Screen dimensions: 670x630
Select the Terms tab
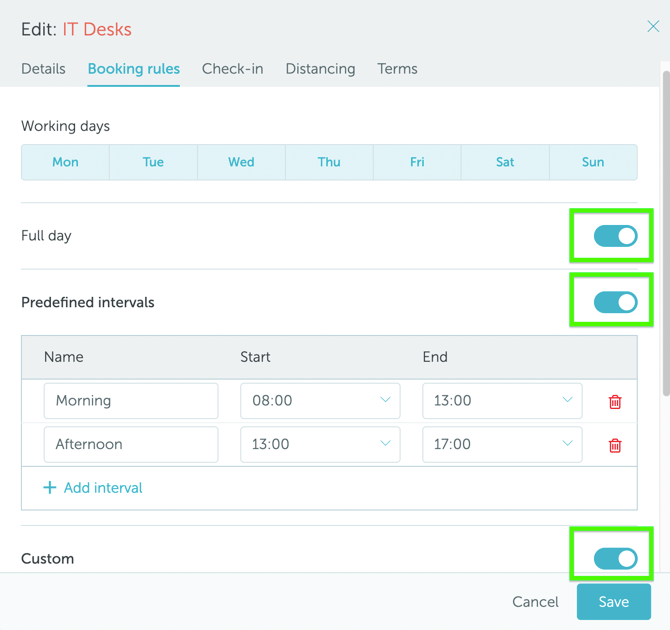[397, 69]
